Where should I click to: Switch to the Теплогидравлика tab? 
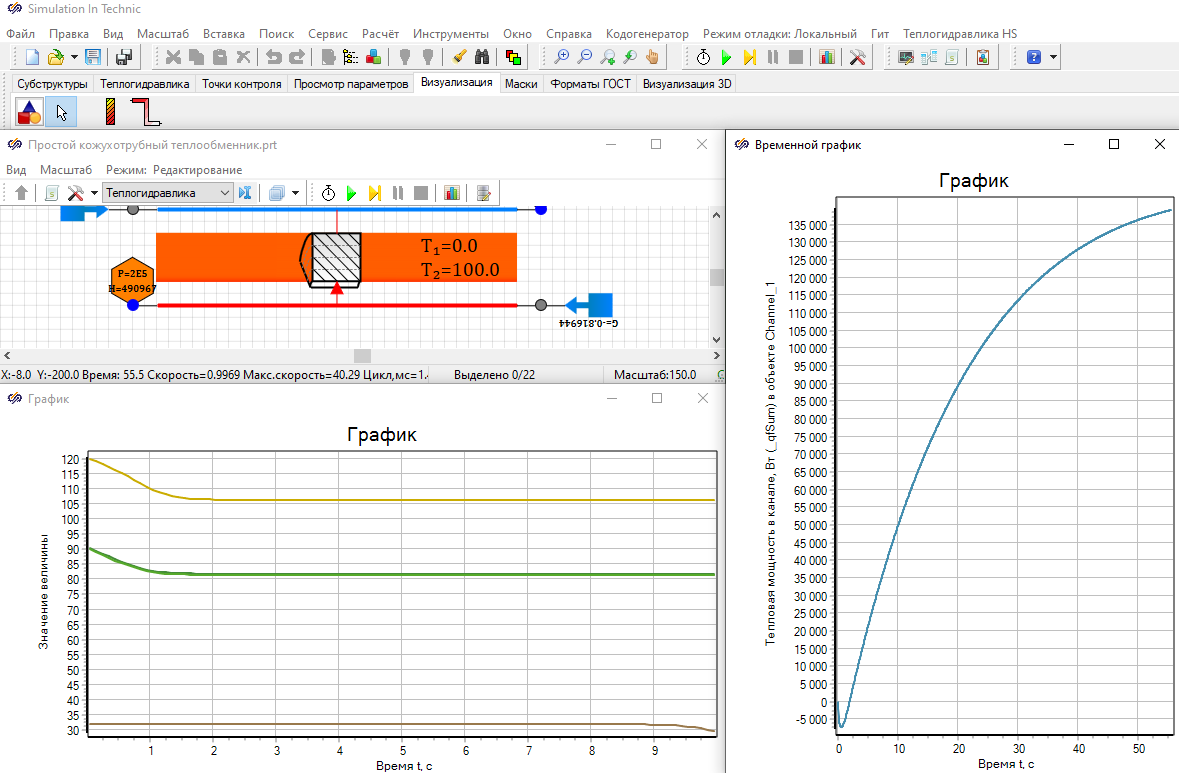pos(145,84)
